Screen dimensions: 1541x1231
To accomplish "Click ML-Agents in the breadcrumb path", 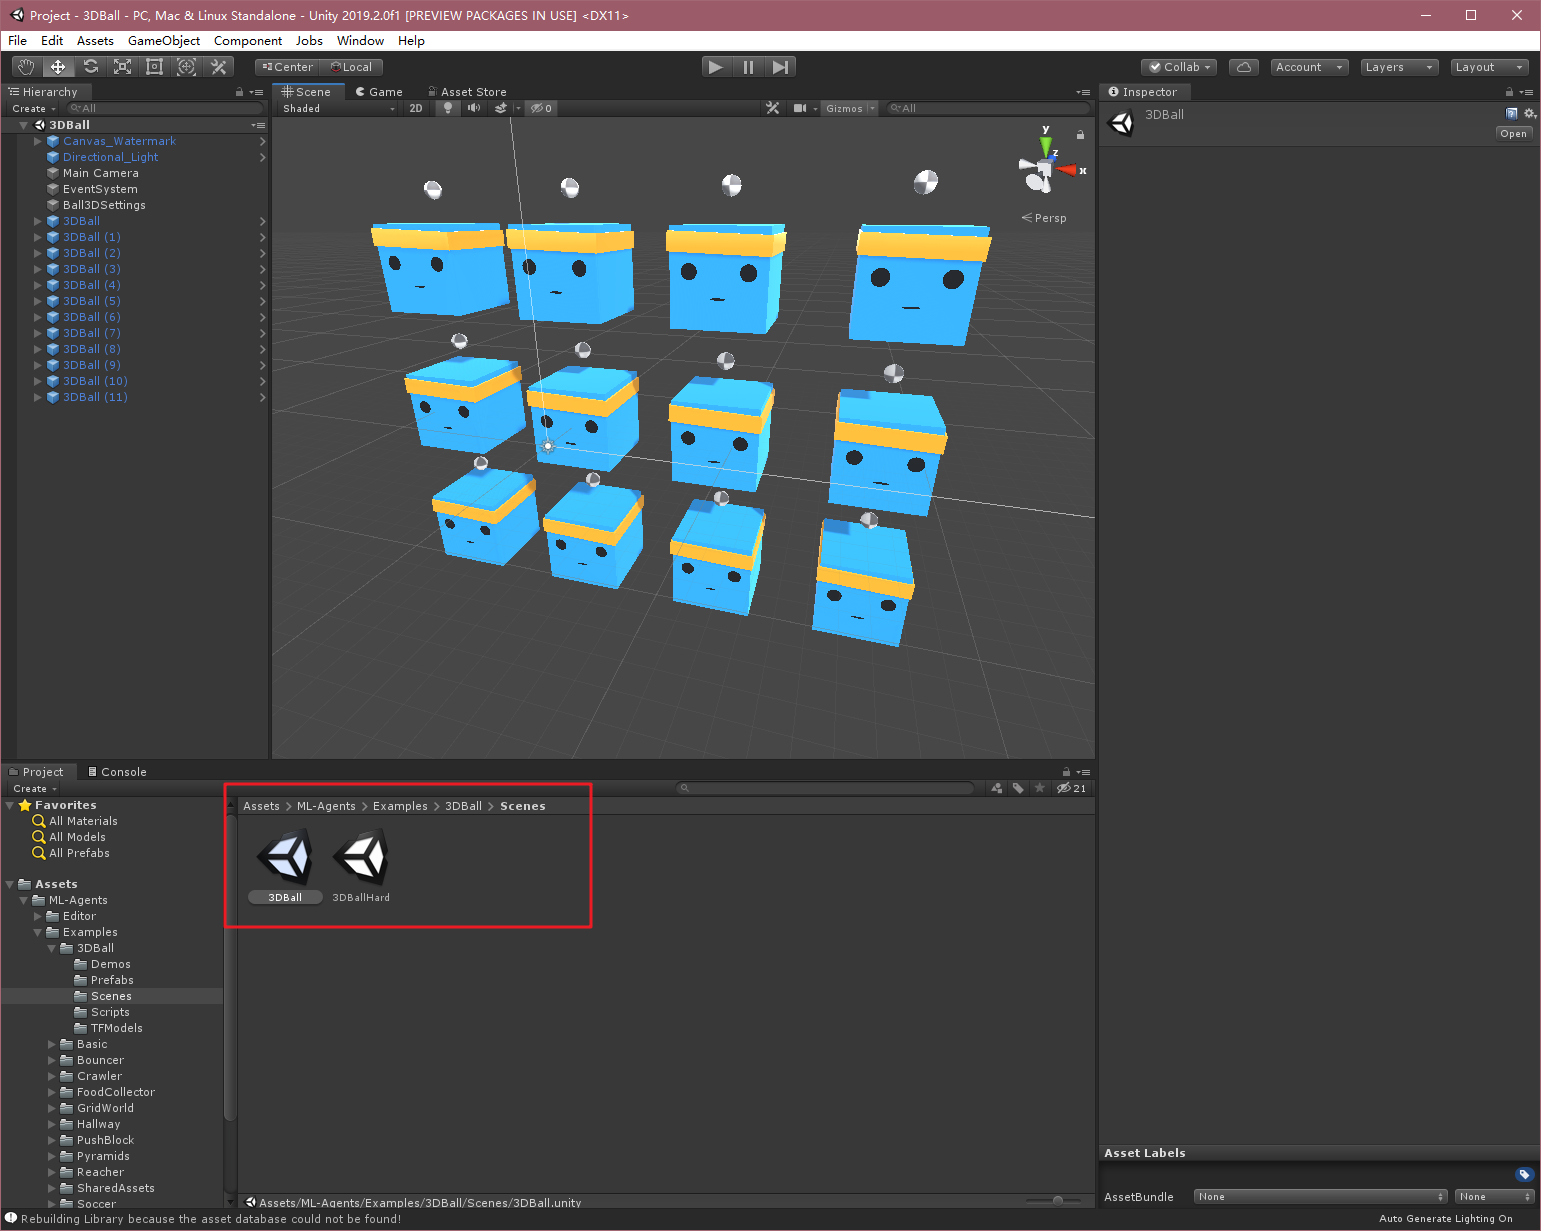I will pyautogui.click(x=326, y=806).
